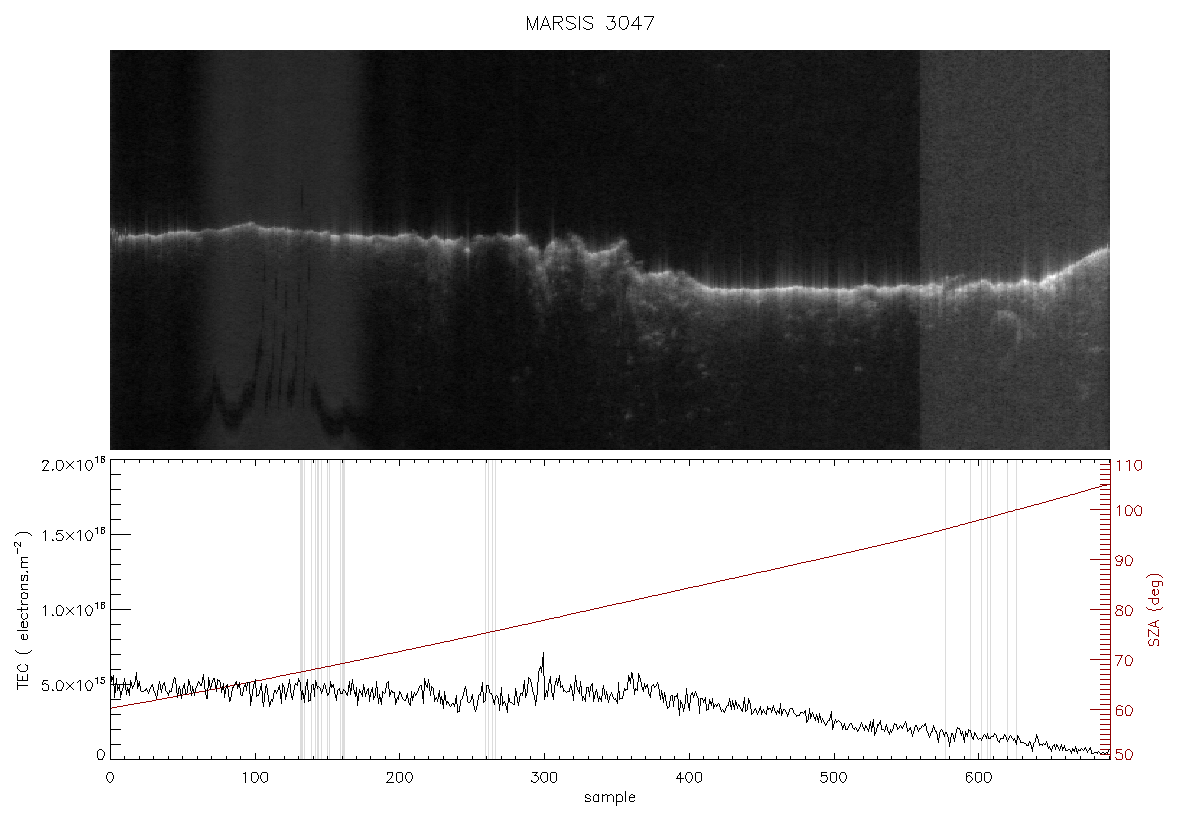Image resolution: width=1180 pixels, height=830 pixels.
Task: Click the 'sample' x-axis label
Action: tap(610, 798)
